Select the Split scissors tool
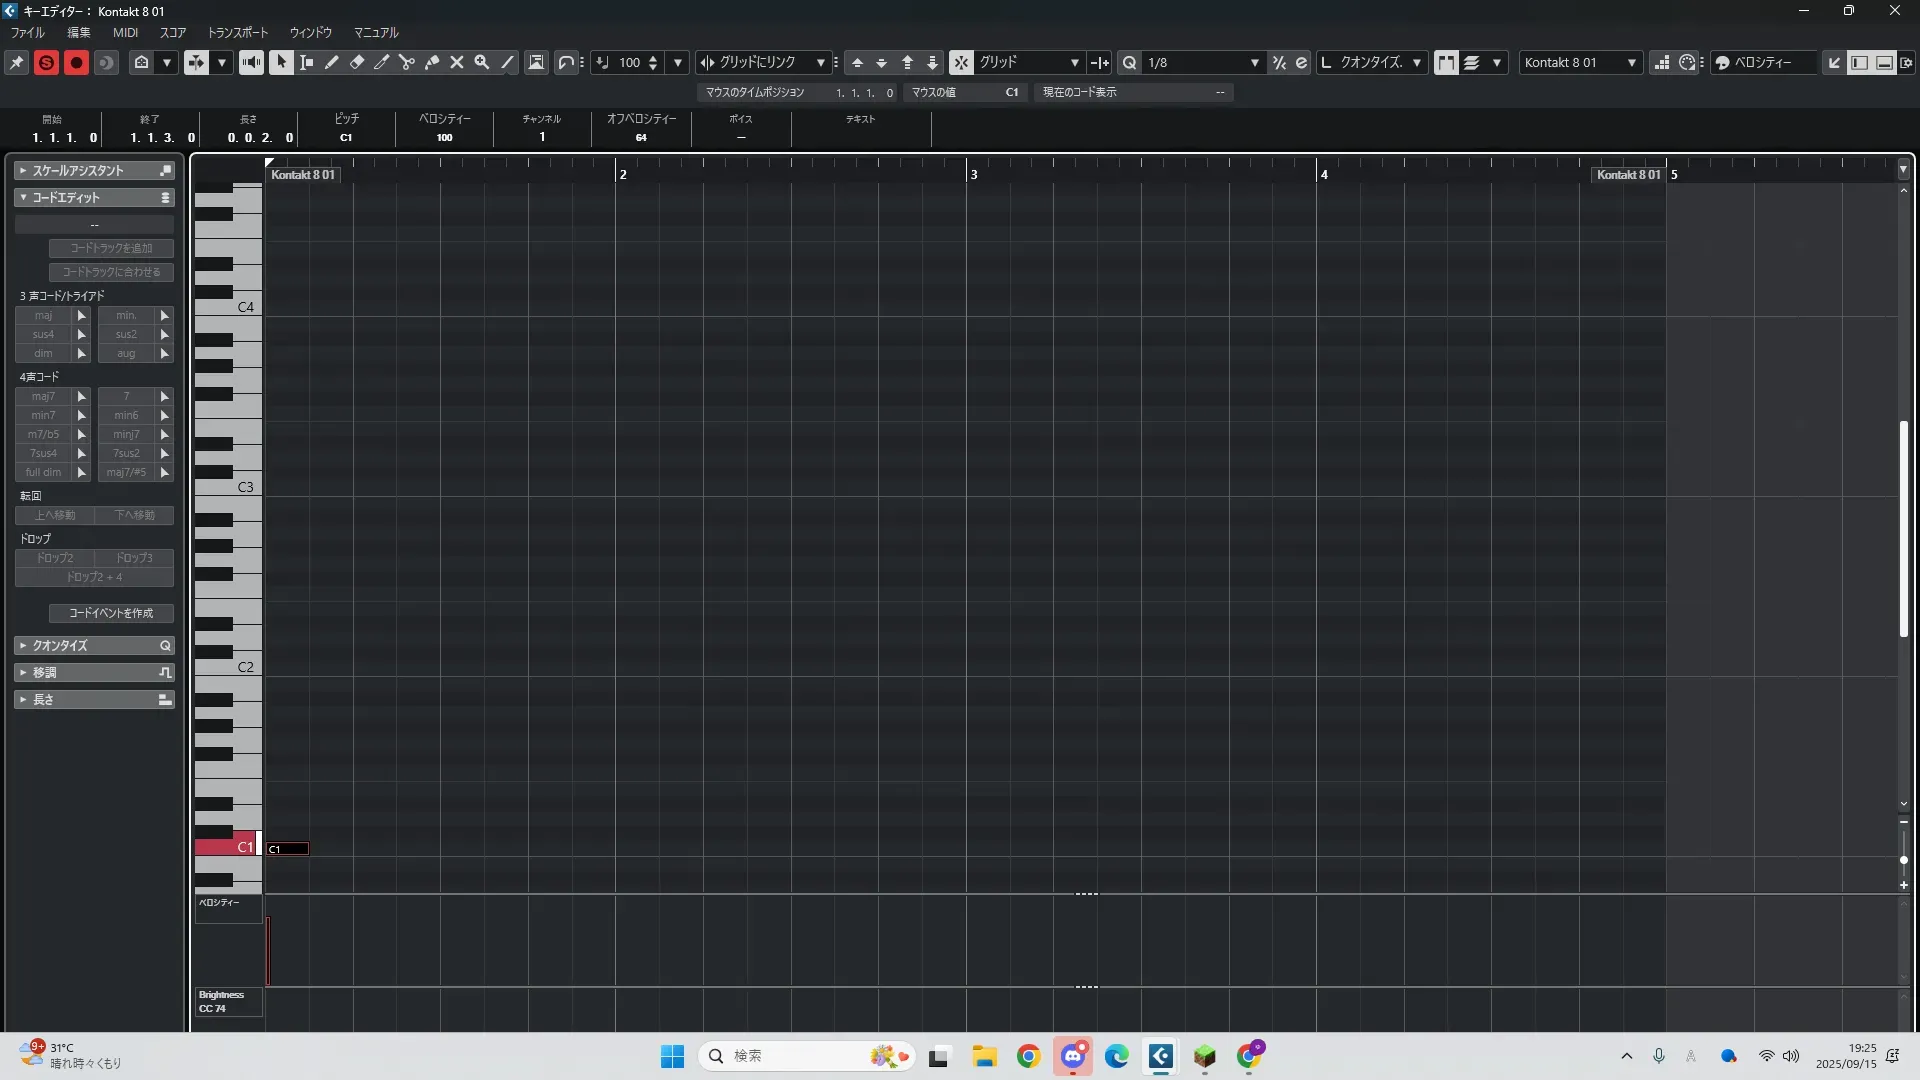The height and width of the screenshot is (1080, 1920). [407, 62]
